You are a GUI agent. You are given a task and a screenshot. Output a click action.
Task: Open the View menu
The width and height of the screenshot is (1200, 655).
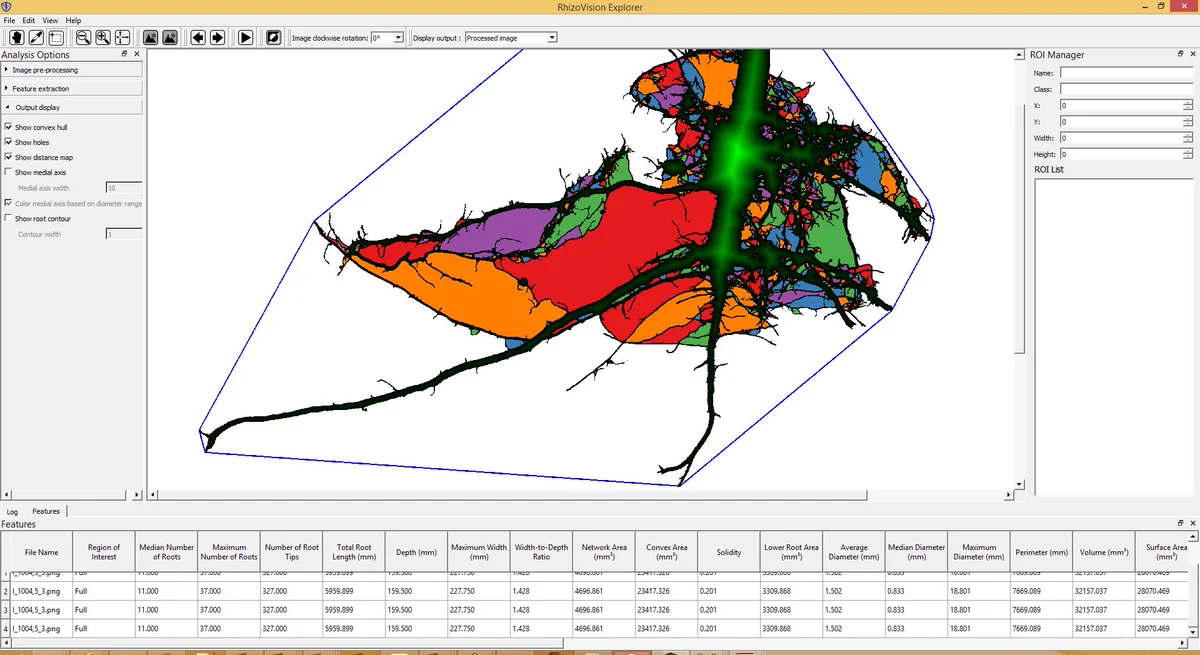coord(49,20)
